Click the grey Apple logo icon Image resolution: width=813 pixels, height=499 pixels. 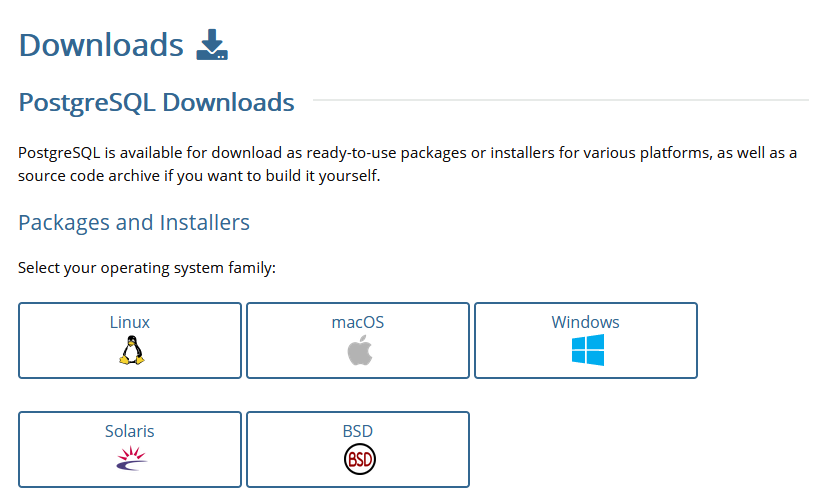(x=358, y=351)
